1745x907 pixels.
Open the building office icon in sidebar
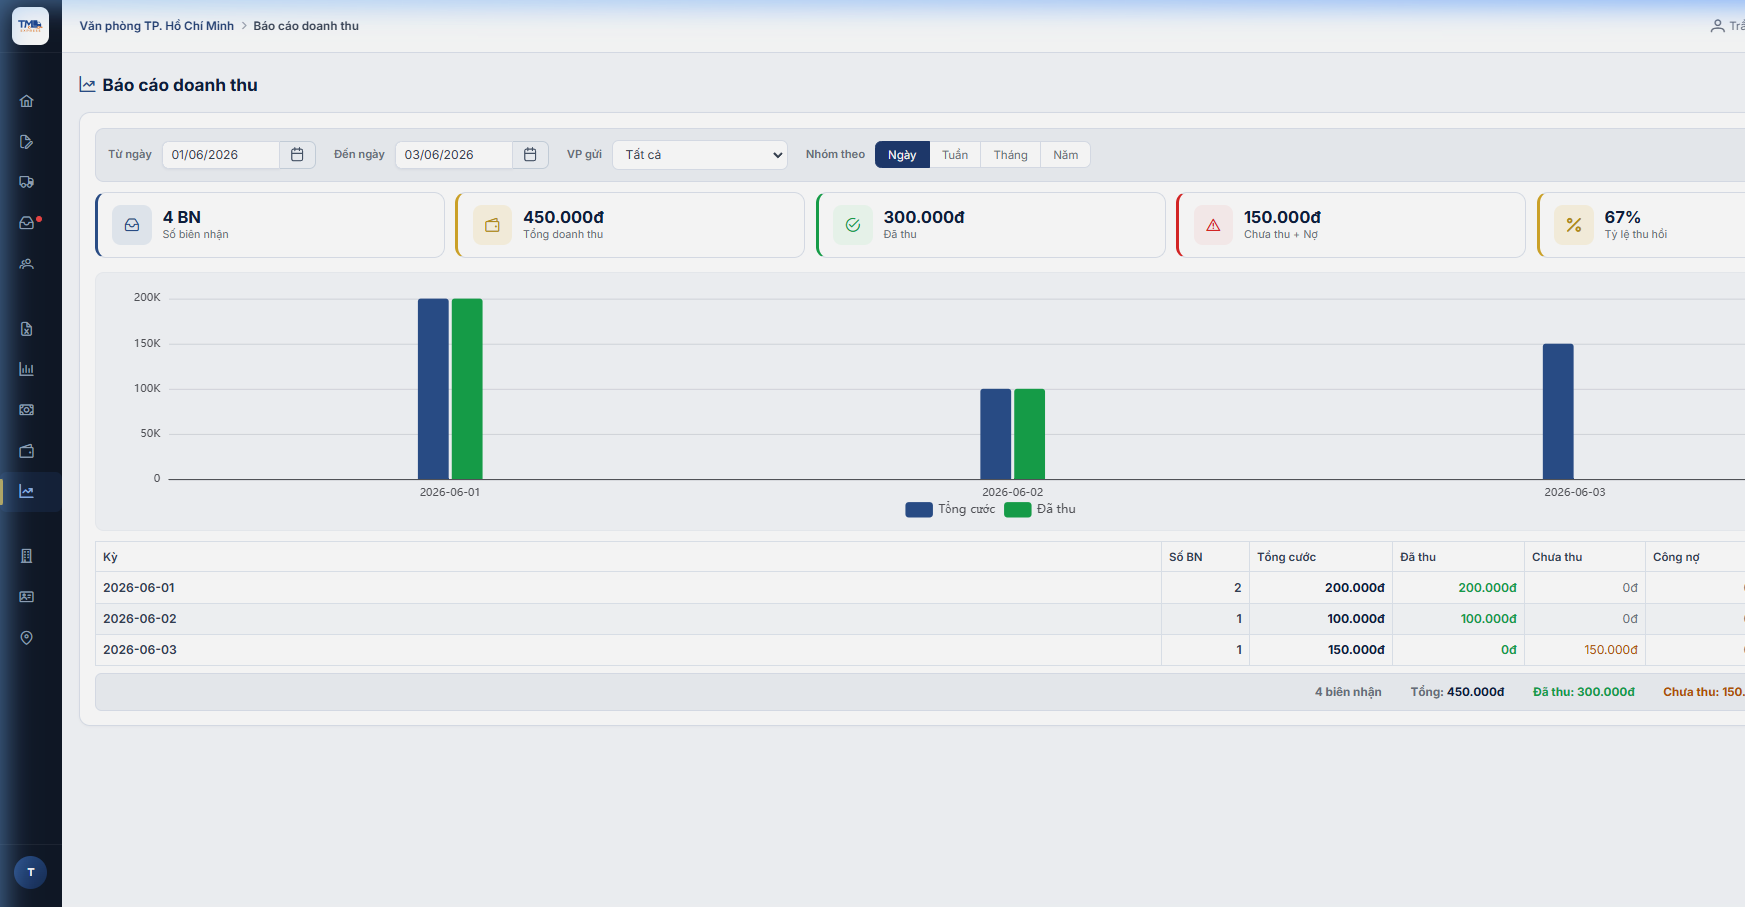[27, 556]
